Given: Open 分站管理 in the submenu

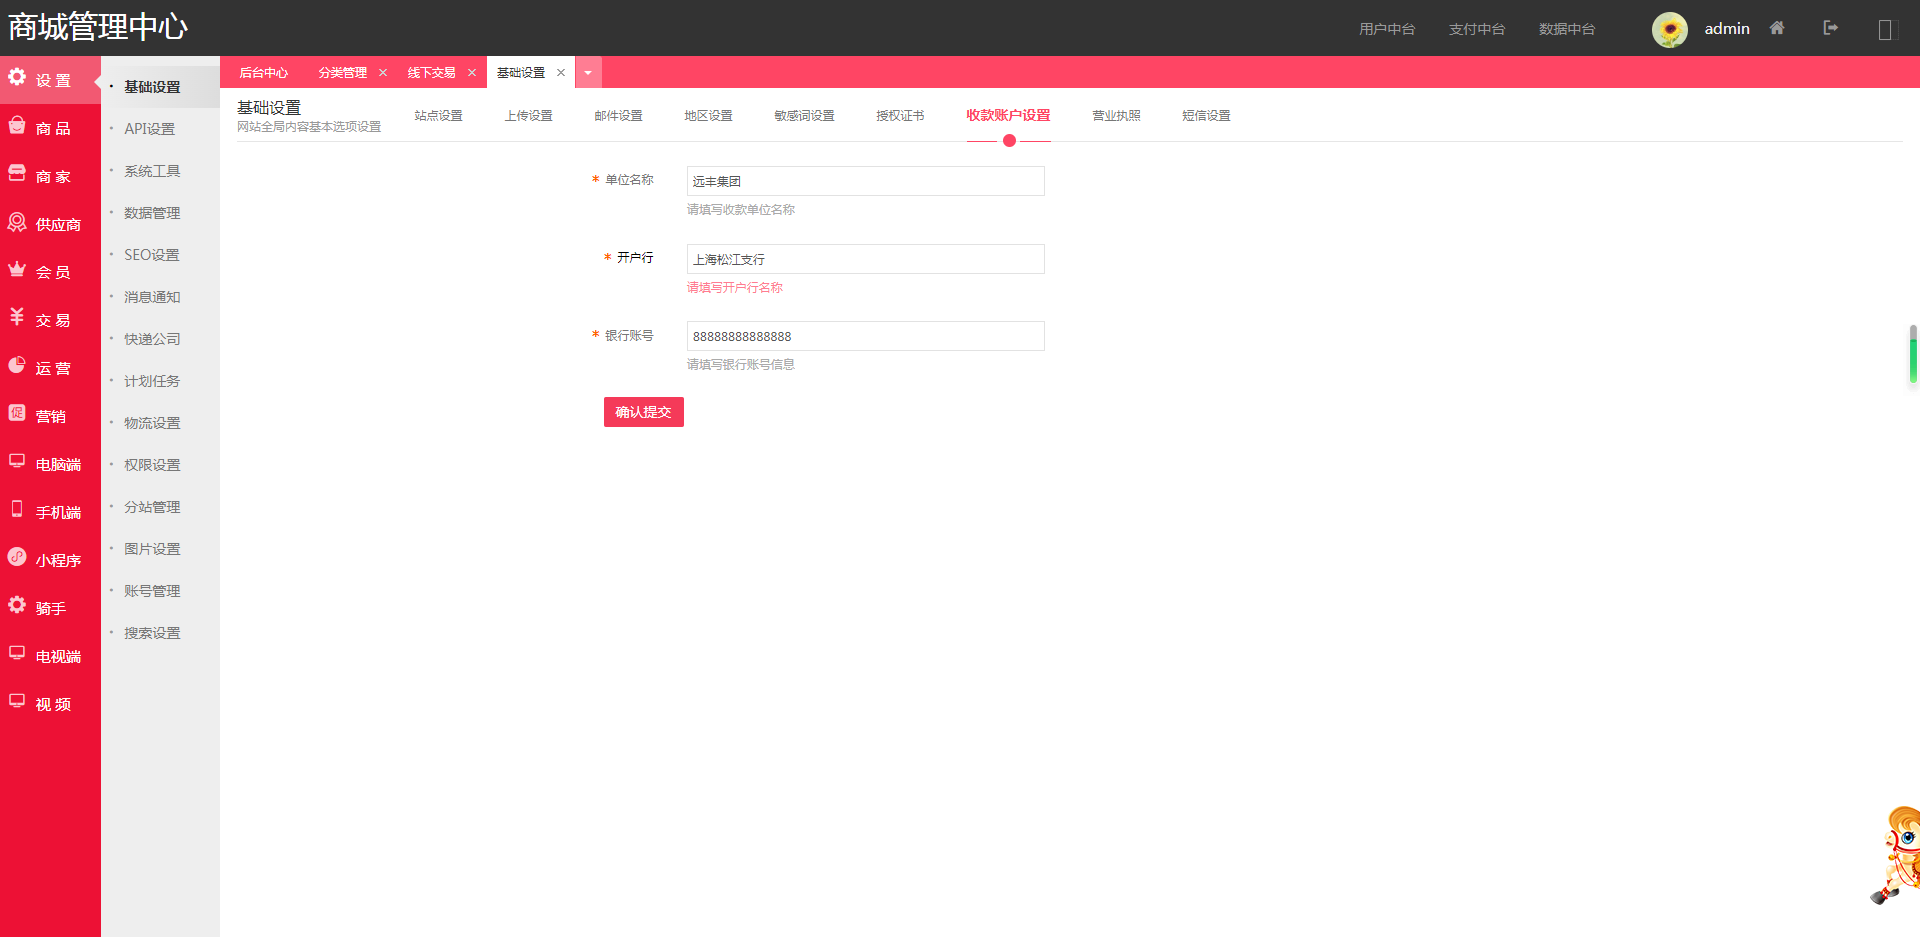Looking at the screenshot, I should point(152,507).
